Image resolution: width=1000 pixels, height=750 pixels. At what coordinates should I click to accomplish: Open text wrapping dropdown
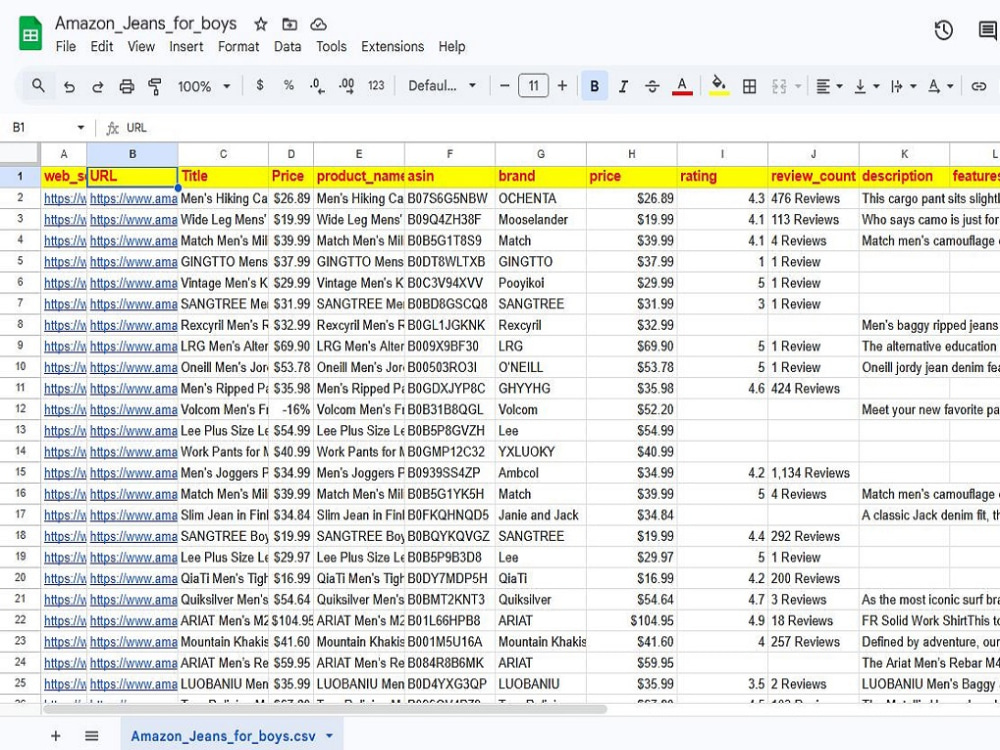903,86
